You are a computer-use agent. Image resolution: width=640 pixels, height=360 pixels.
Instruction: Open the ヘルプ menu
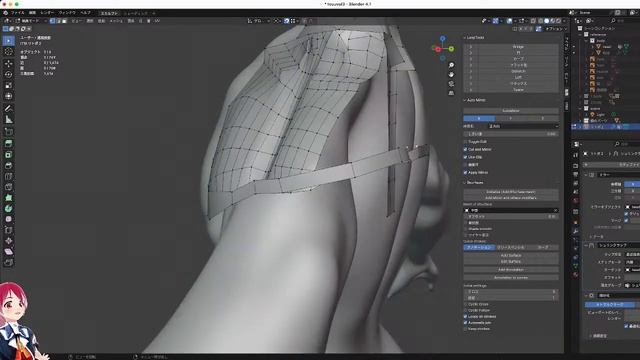[85, 13]
